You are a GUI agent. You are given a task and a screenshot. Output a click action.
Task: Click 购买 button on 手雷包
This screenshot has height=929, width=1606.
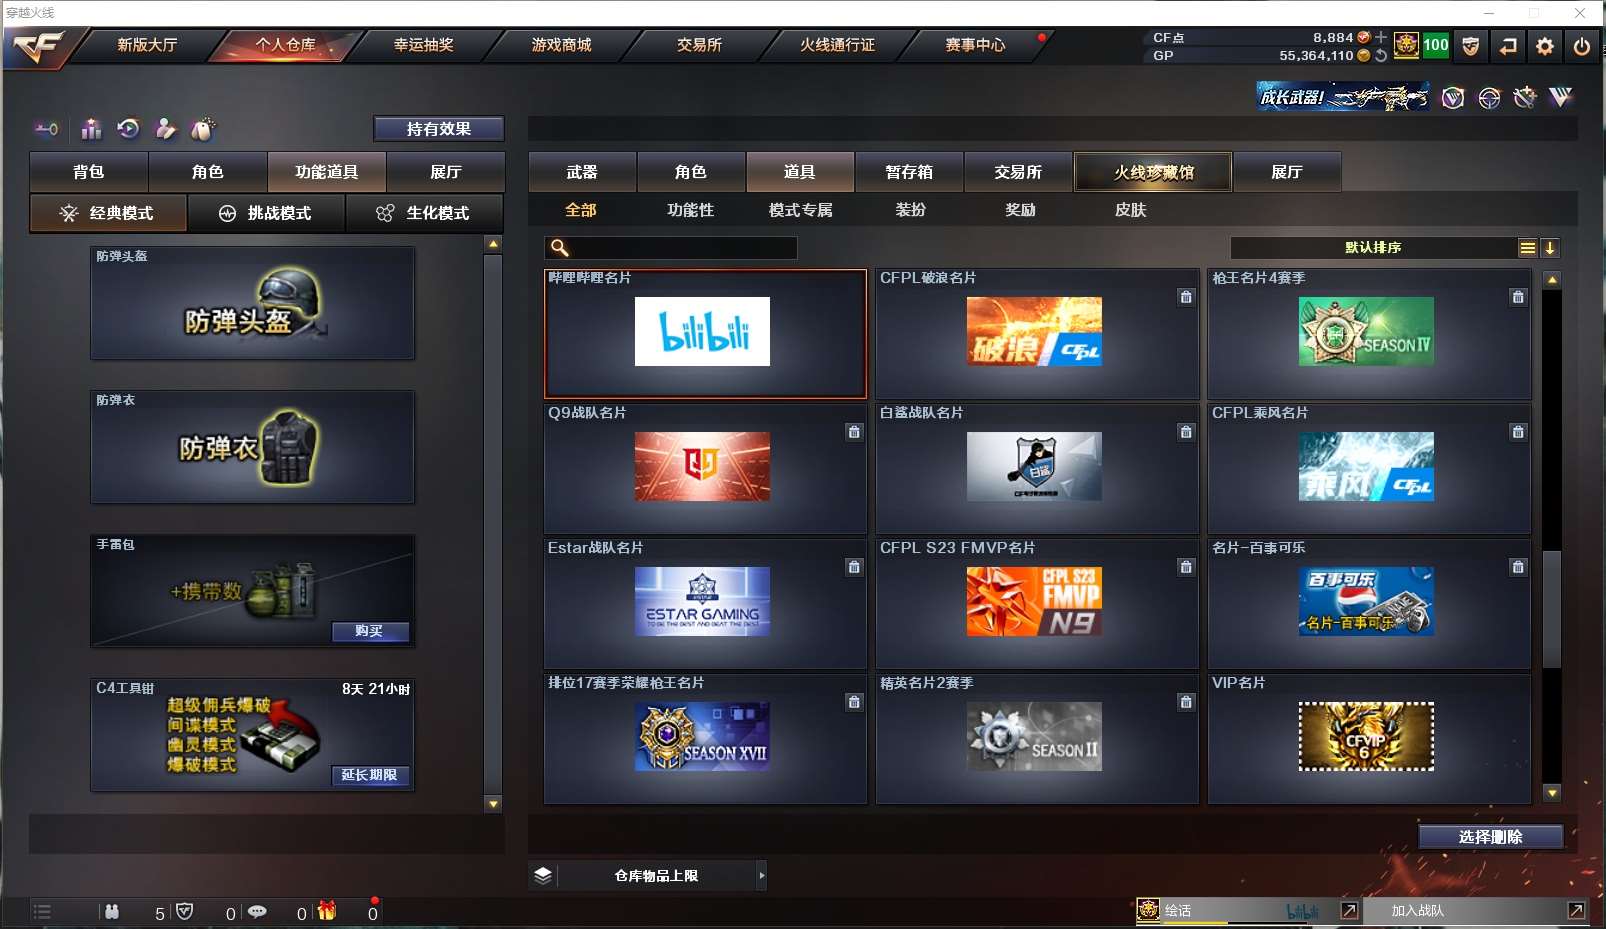(x=370, y=631)
